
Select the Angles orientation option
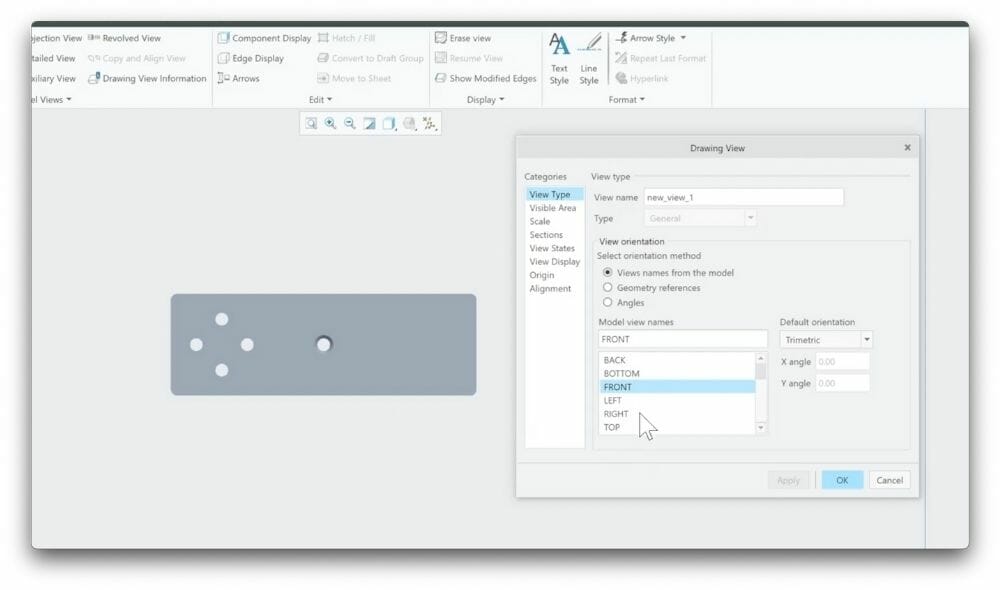[608, 302]
